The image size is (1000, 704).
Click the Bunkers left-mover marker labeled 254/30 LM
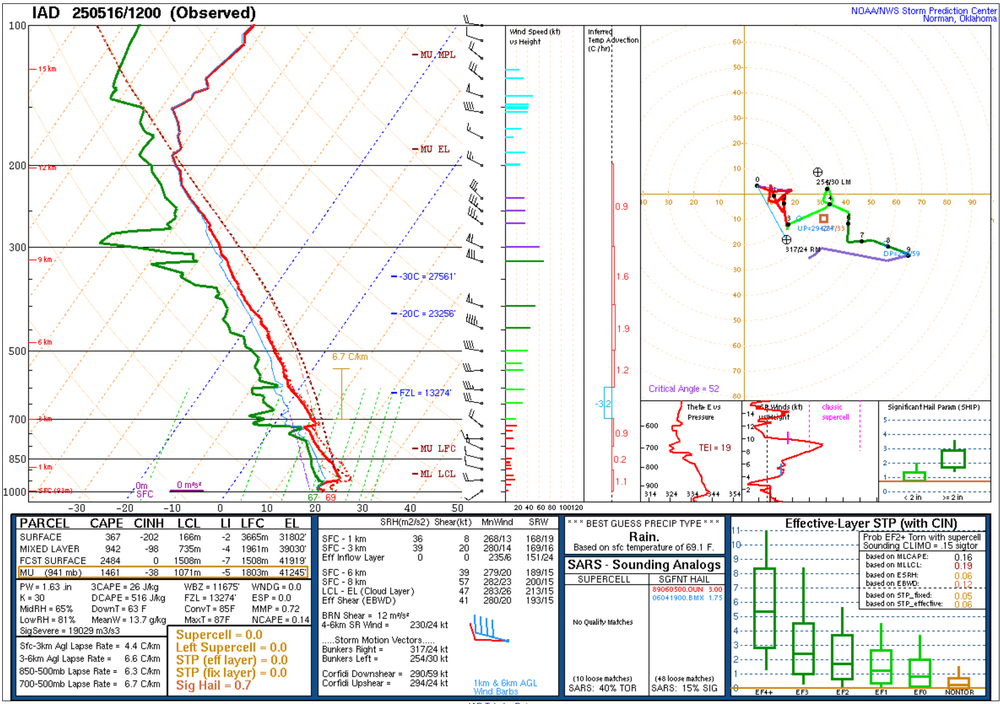[x=819, y=172]
